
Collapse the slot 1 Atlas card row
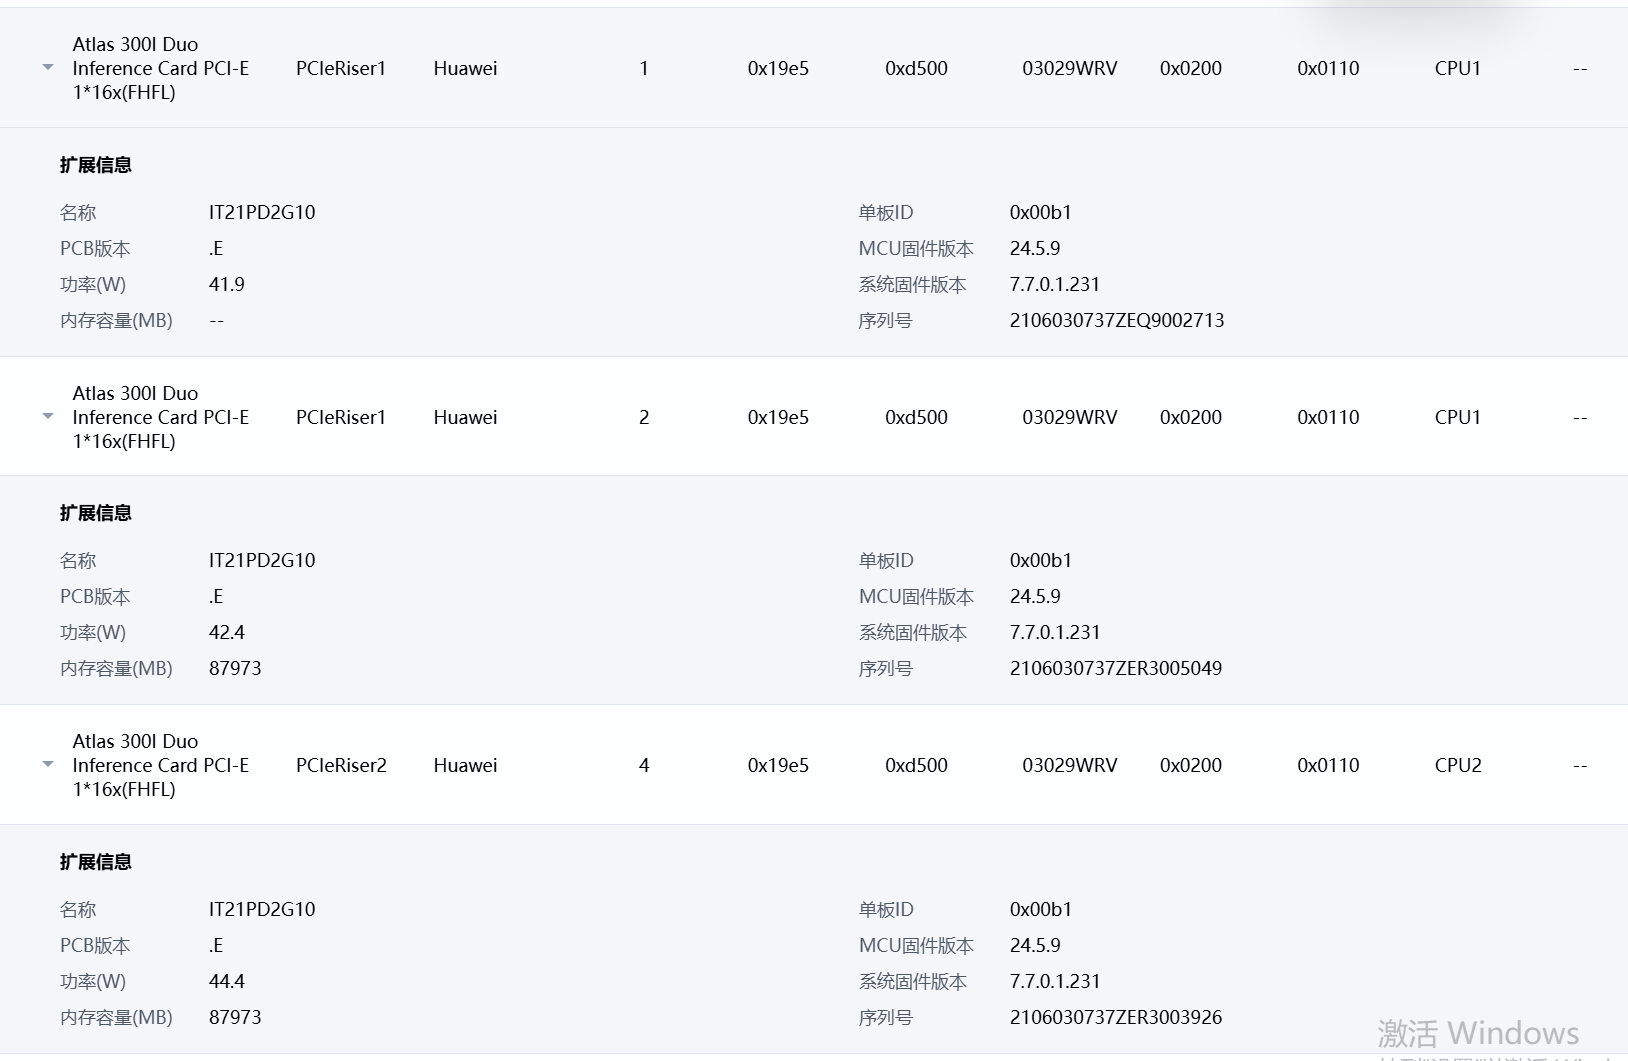point(48,68)
